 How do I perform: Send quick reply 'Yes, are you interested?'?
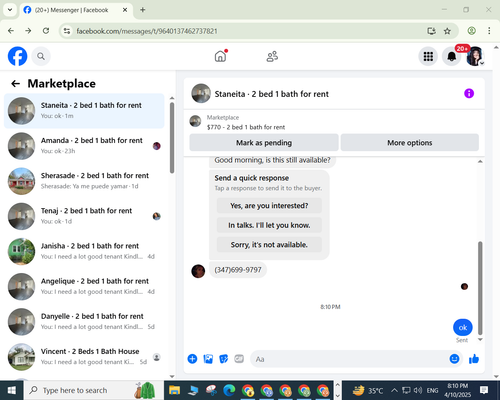tap(269, 206)
